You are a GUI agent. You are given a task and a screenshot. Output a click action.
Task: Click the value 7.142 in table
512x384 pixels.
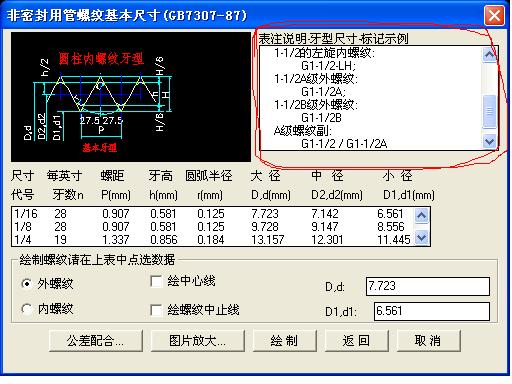pos(325,214)
